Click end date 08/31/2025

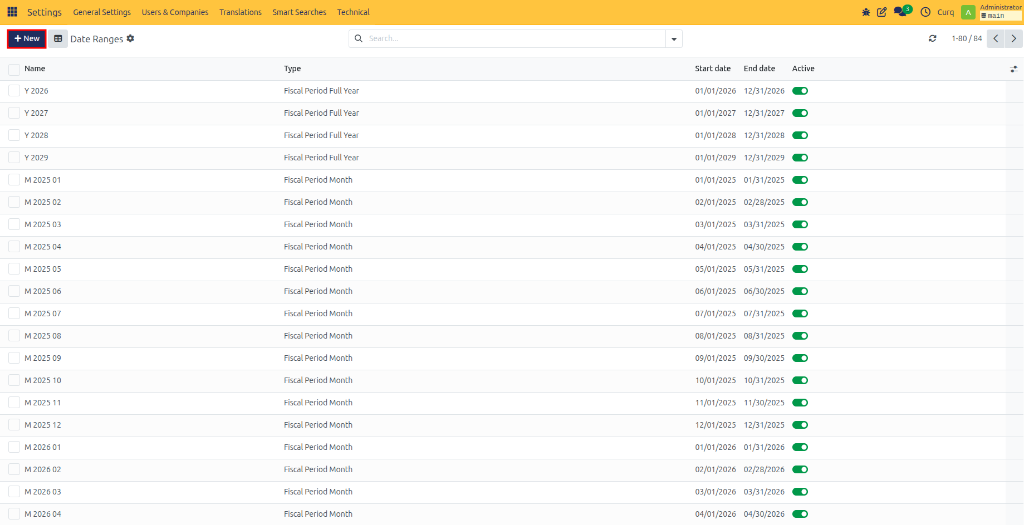pos(764,336)
